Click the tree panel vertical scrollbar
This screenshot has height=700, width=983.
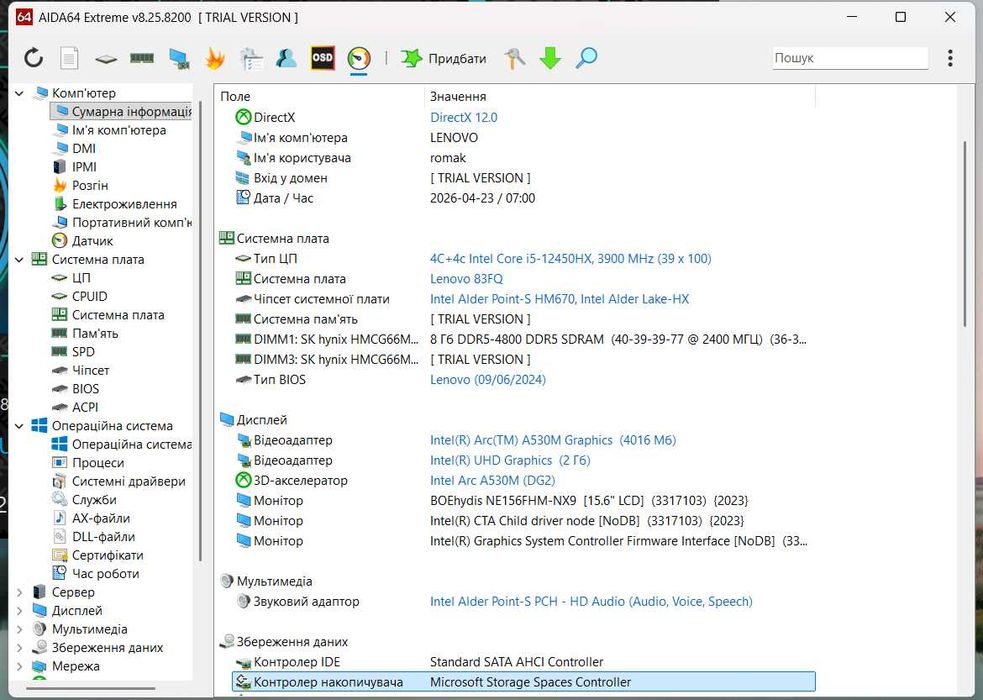(x=200, y=330)
